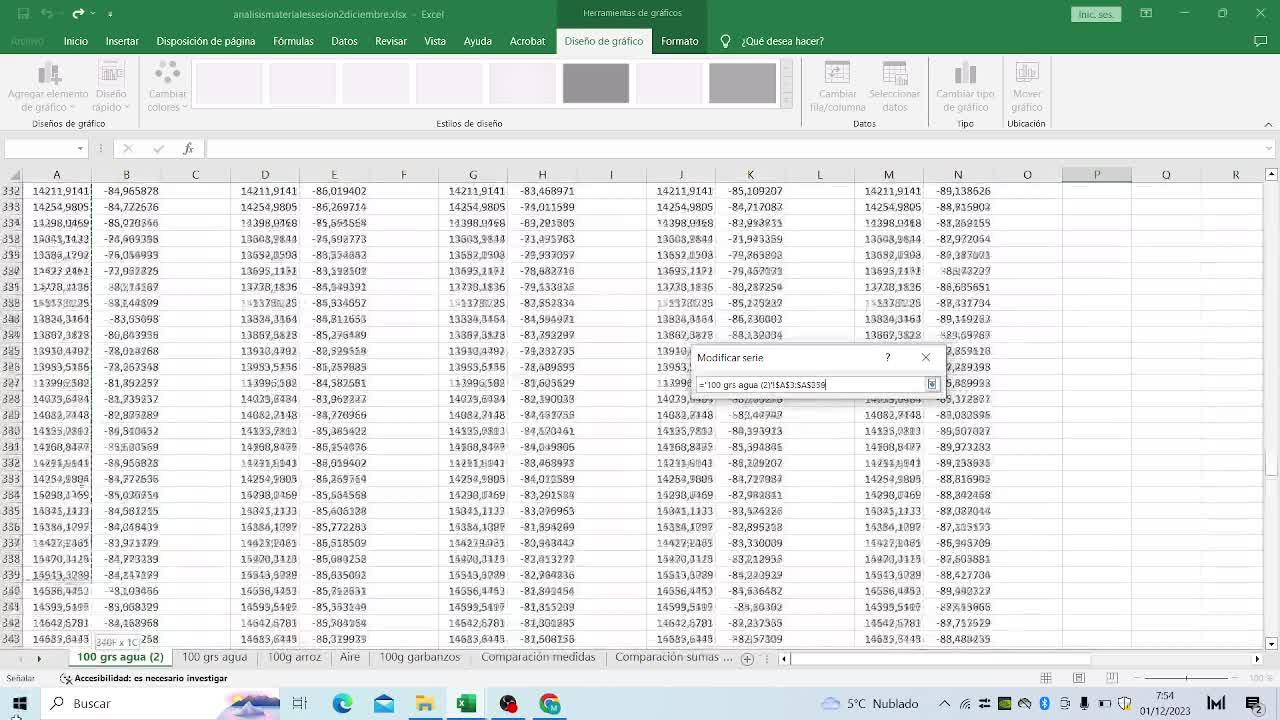Image resolution: width=1280 pixels, height=720 pixels.
Task: Select the dark gray chart style thumbnail
Action: pos(596,83)
